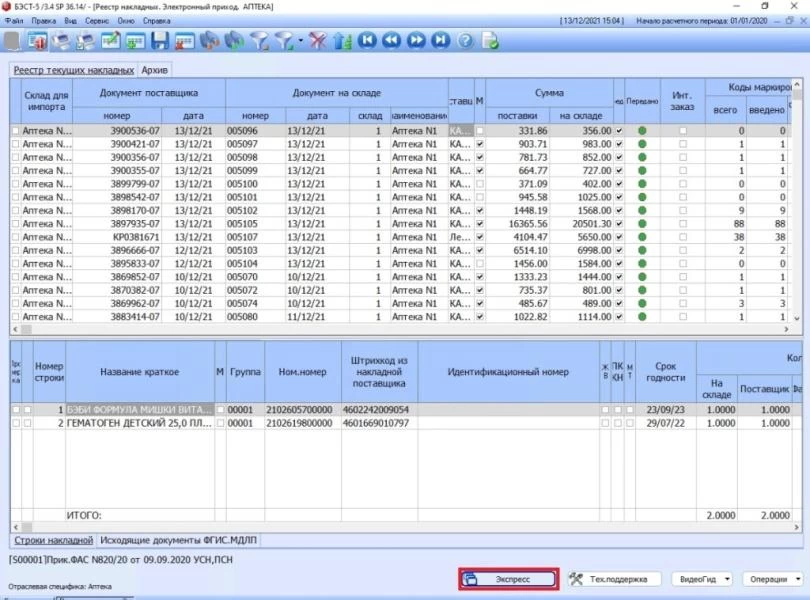Click the Тех.поддержка button label
The height and width of the screenshot is (600, 810).
(618, 579)
